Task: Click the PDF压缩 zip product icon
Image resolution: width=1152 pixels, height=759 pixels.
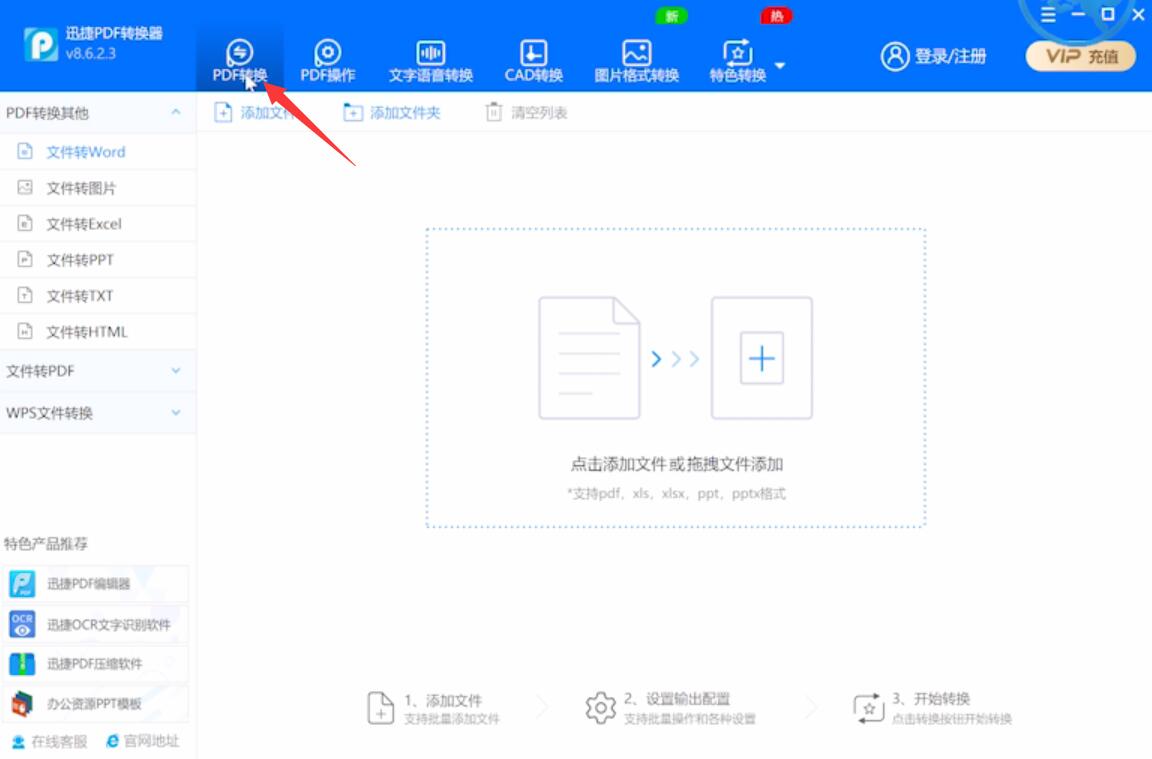Action: pyautogui.click(x=22, y=664)
